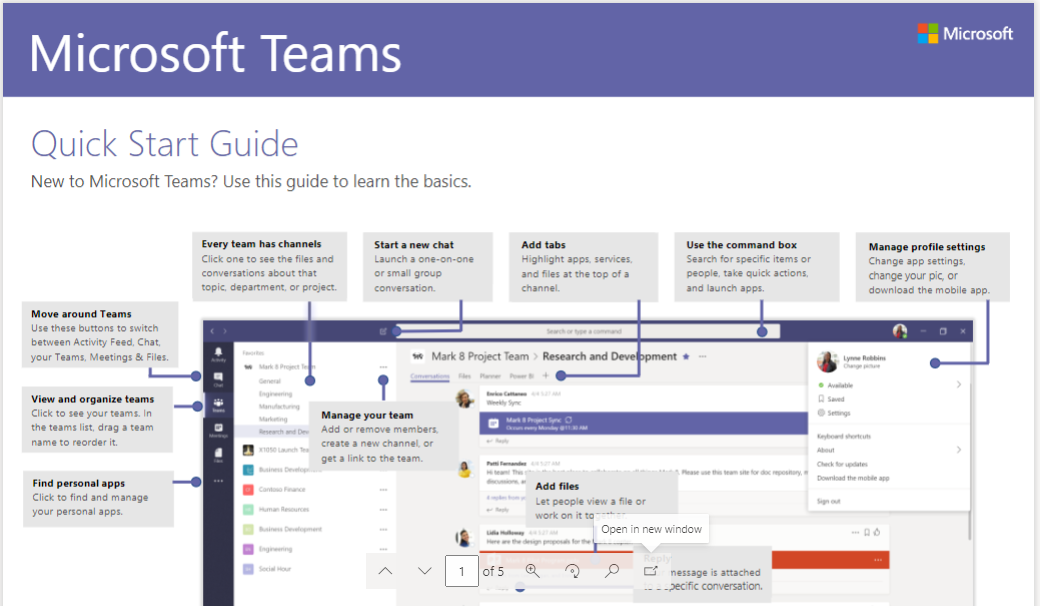
Task: Click the sidebar more apps ellipsis
Action: coord(218,480)
